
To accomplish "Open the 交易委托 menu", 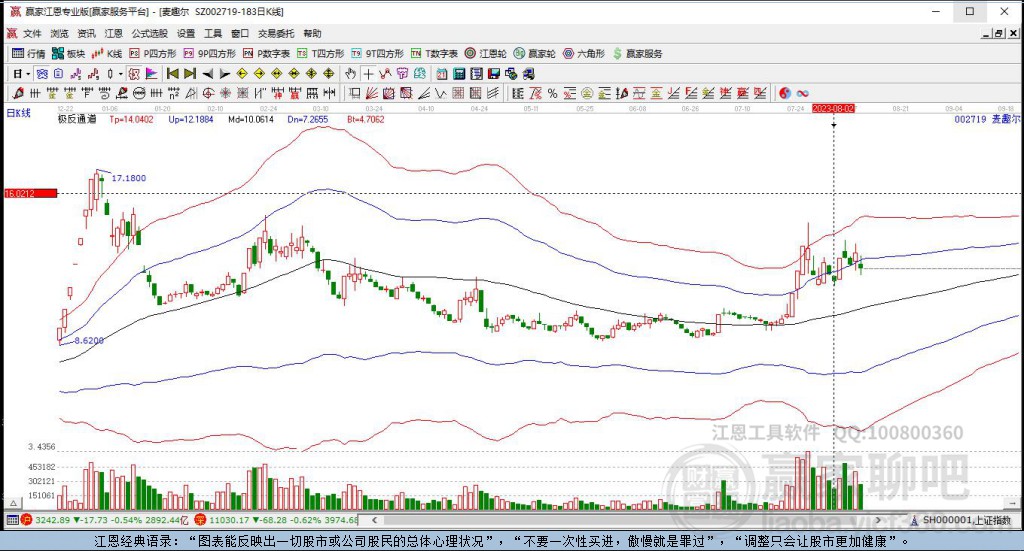I will pyautogui.click(x=276, y=33).
